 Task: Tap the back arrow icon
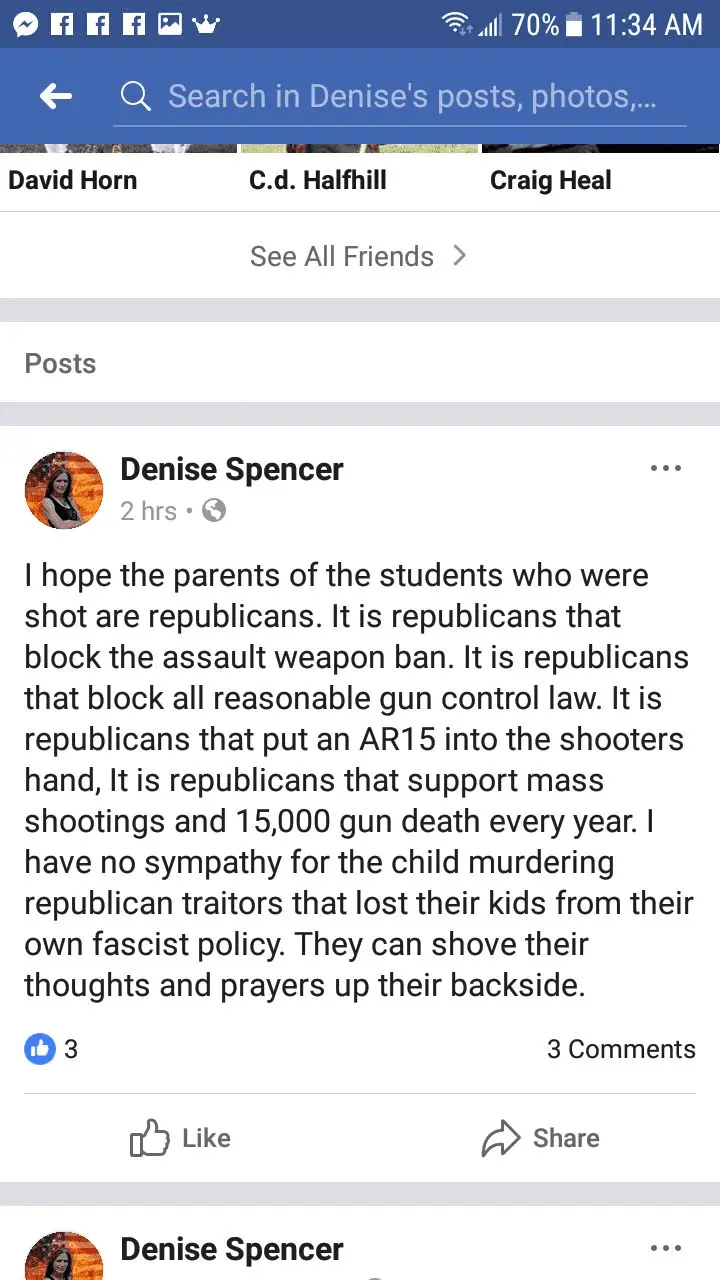click(x=56, y=96)
